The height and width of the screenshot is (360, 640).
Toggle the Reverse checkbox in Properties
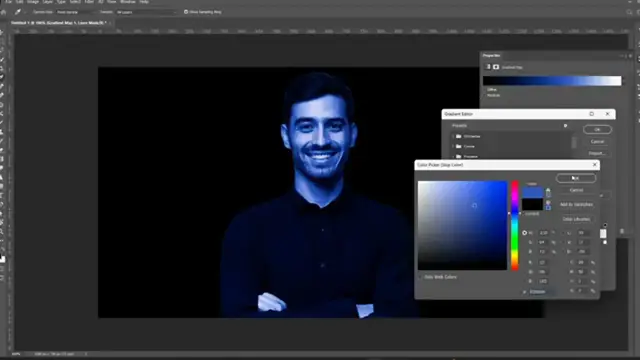485,95
